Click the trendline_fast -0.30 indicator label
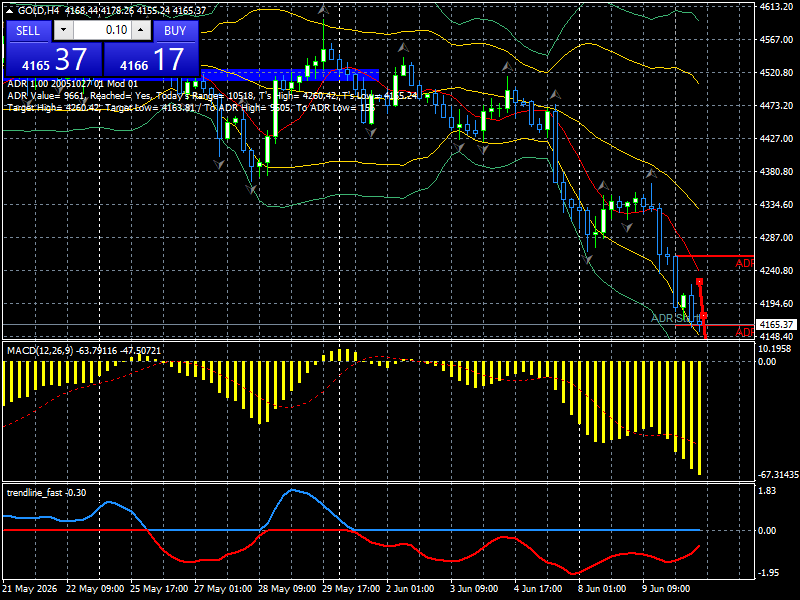 (x=46, y=492)
